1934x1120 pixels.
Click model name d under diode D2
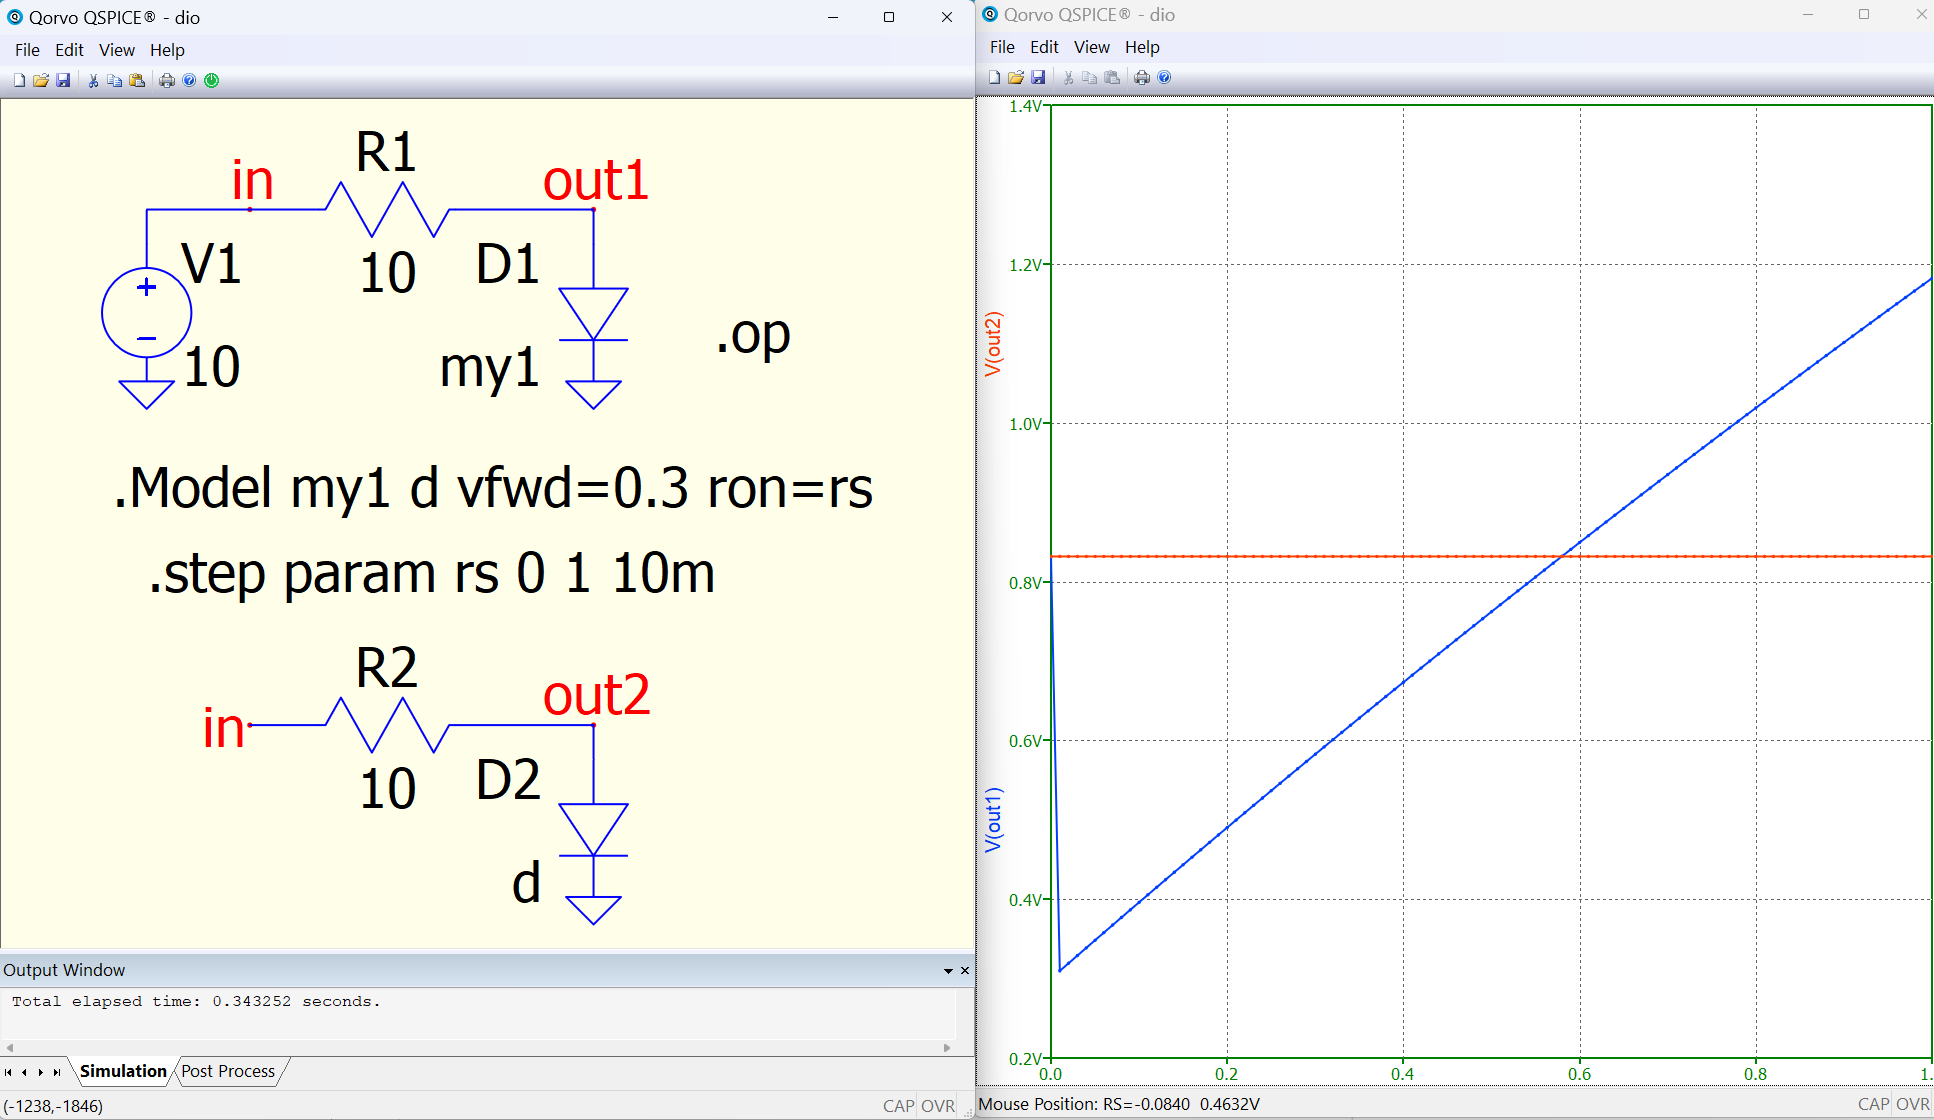tap(526, 883)
